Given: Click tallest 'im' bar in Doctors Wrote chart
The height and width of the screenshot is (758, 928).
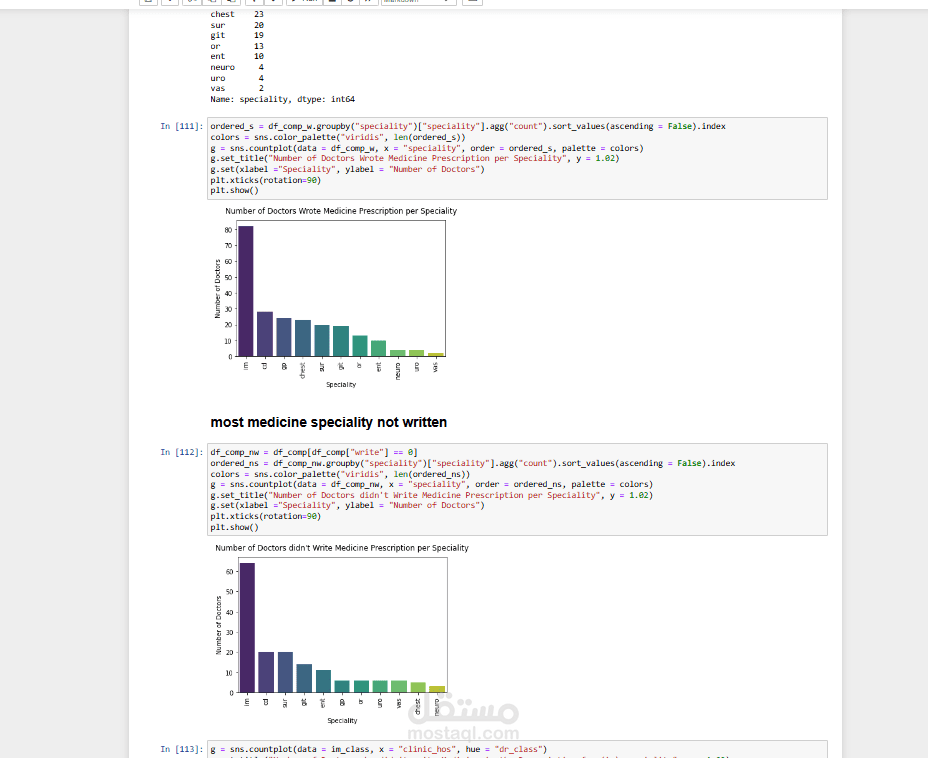Looking at the screenshot, I should (x=246, y=291).
